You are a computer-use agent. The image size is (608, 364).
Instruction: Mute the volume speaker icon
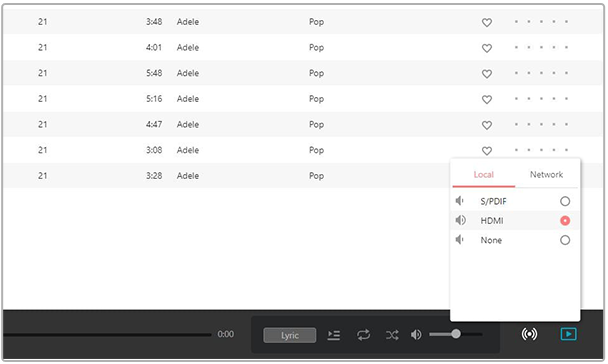(416, 335)
